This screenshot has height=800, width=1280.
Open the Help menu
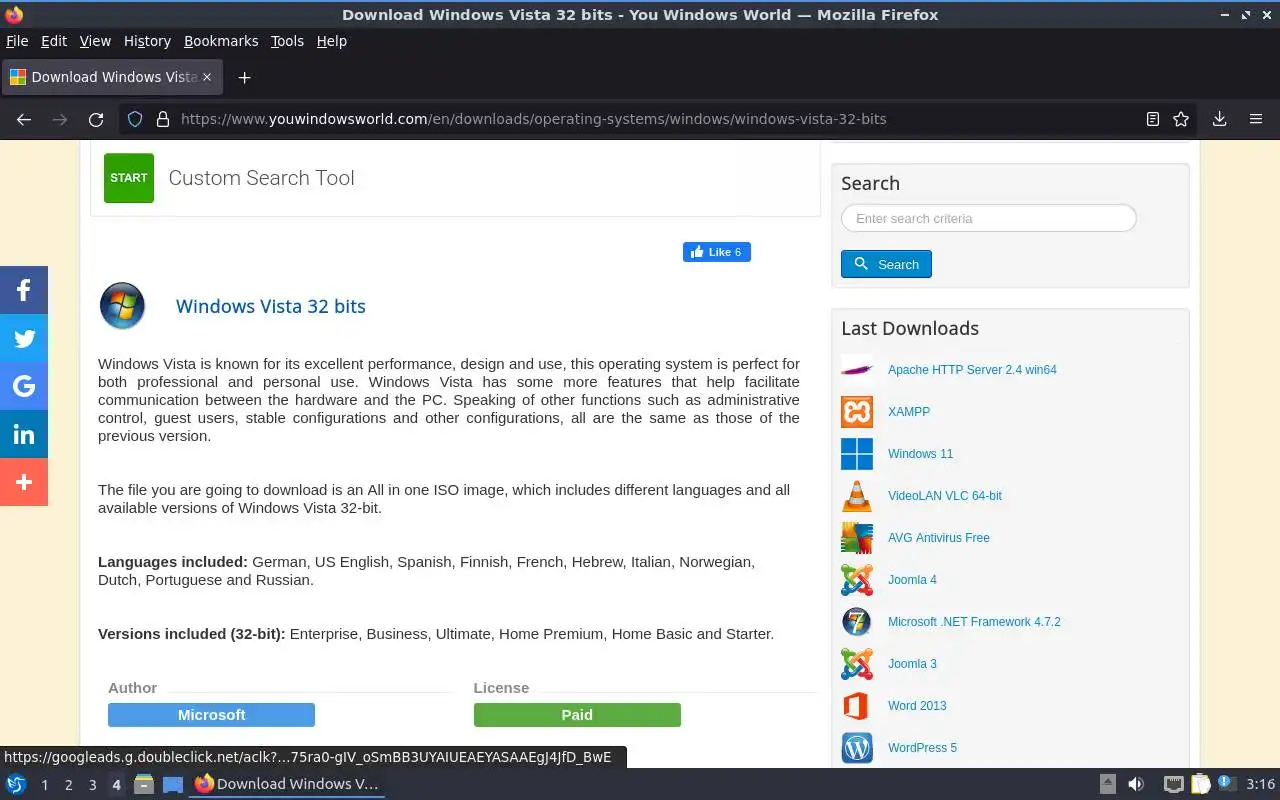[x=332, y=41]
